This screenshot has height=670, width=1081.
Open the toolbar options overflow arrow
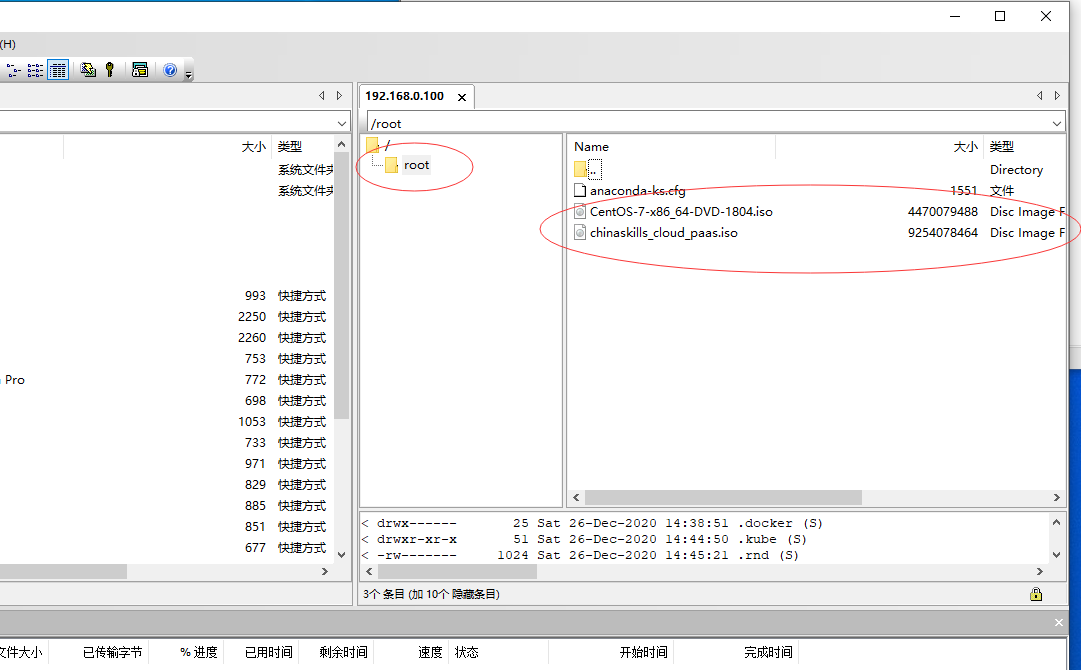point(189,74)
